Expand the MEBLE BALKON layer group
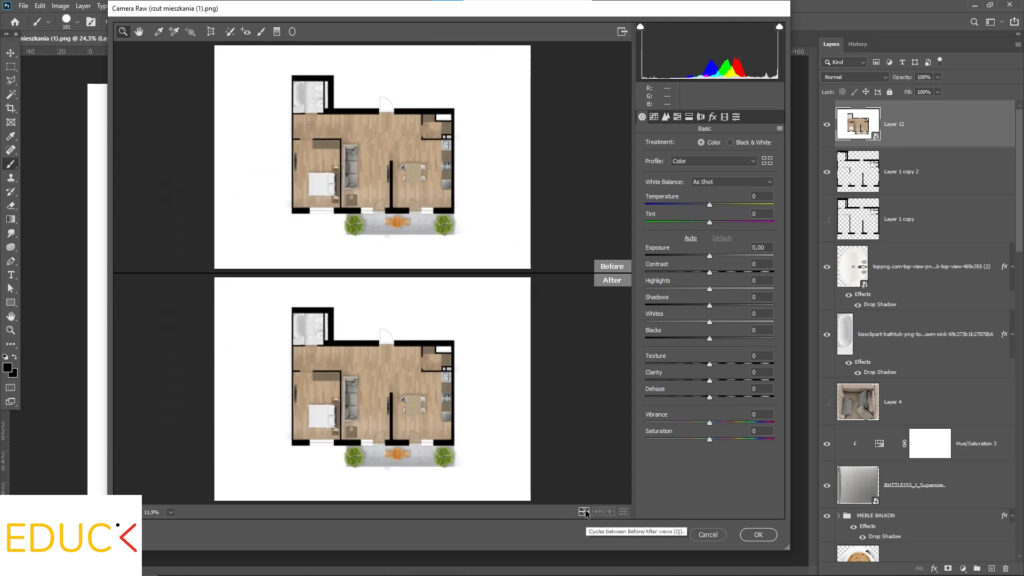Screen dimensions: 1024x576 pyautogui.click(x=838, y=515)
